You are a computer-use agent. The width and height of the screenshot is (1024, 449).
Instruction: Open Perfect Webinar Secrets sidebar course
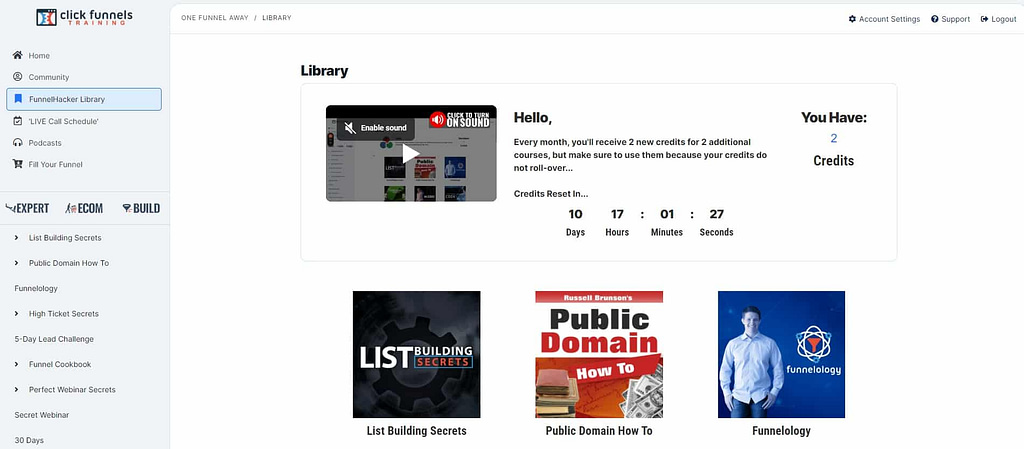pyautogui.click(x=72, y=390)
